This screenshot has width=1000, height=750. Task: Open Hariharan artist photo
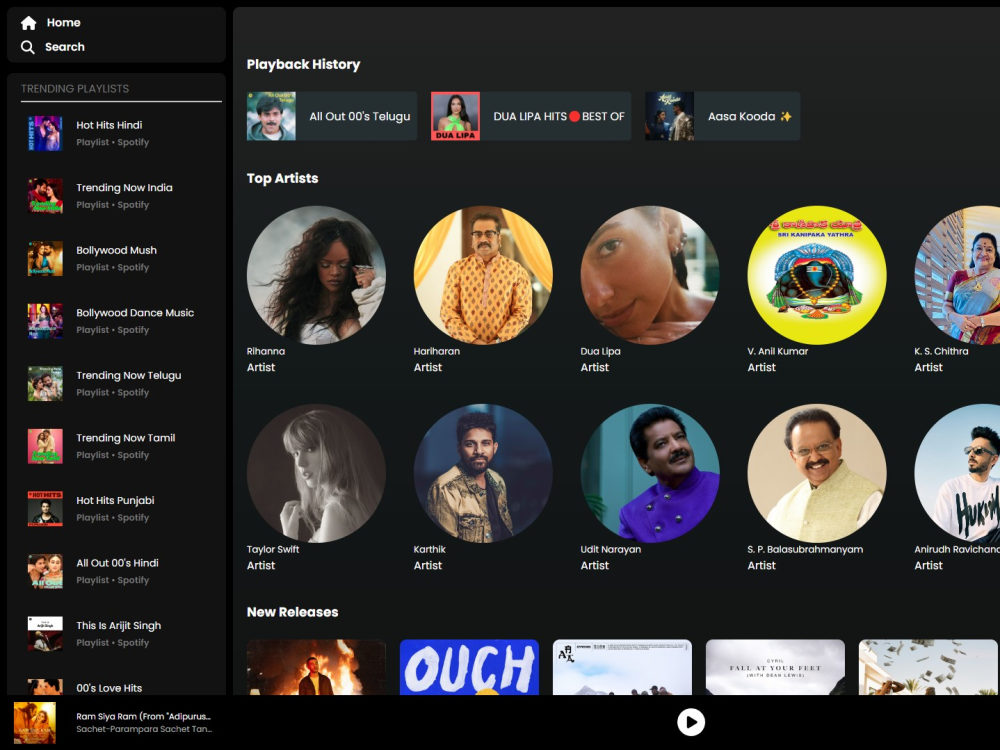[483, 275]
